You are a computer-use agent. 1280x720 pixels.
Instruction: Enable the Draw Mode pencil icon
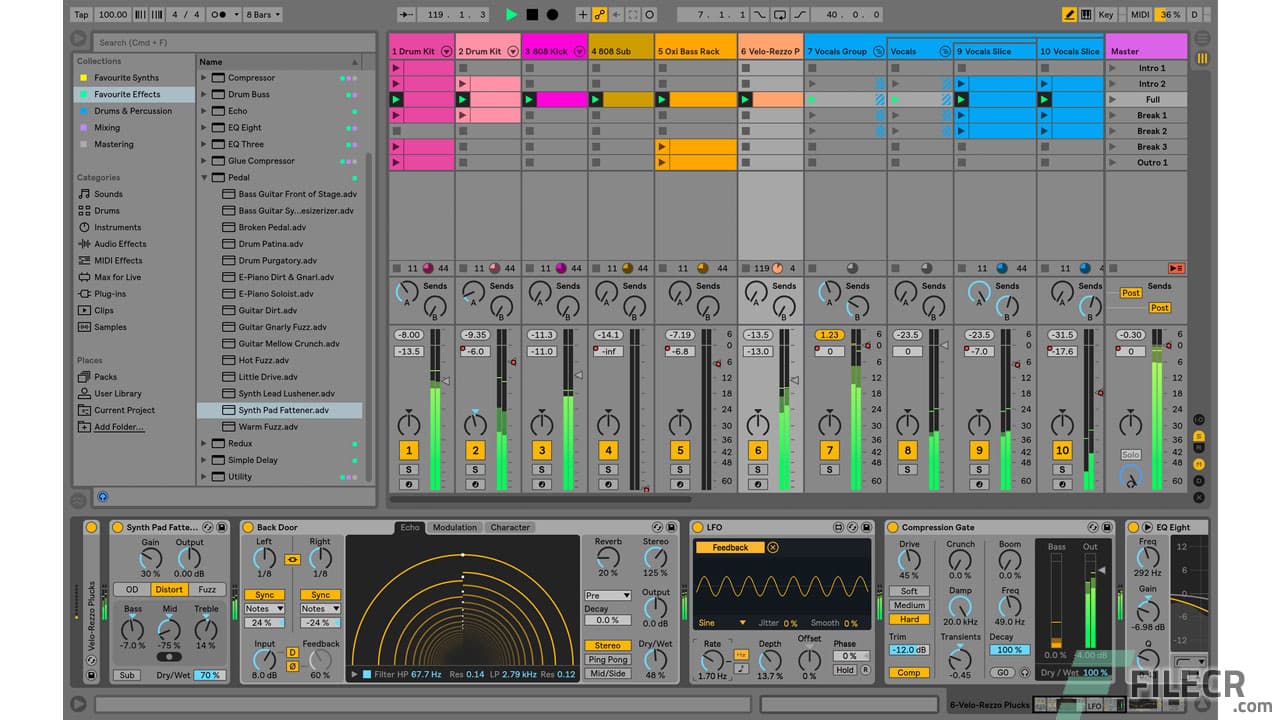point(1068,14)
